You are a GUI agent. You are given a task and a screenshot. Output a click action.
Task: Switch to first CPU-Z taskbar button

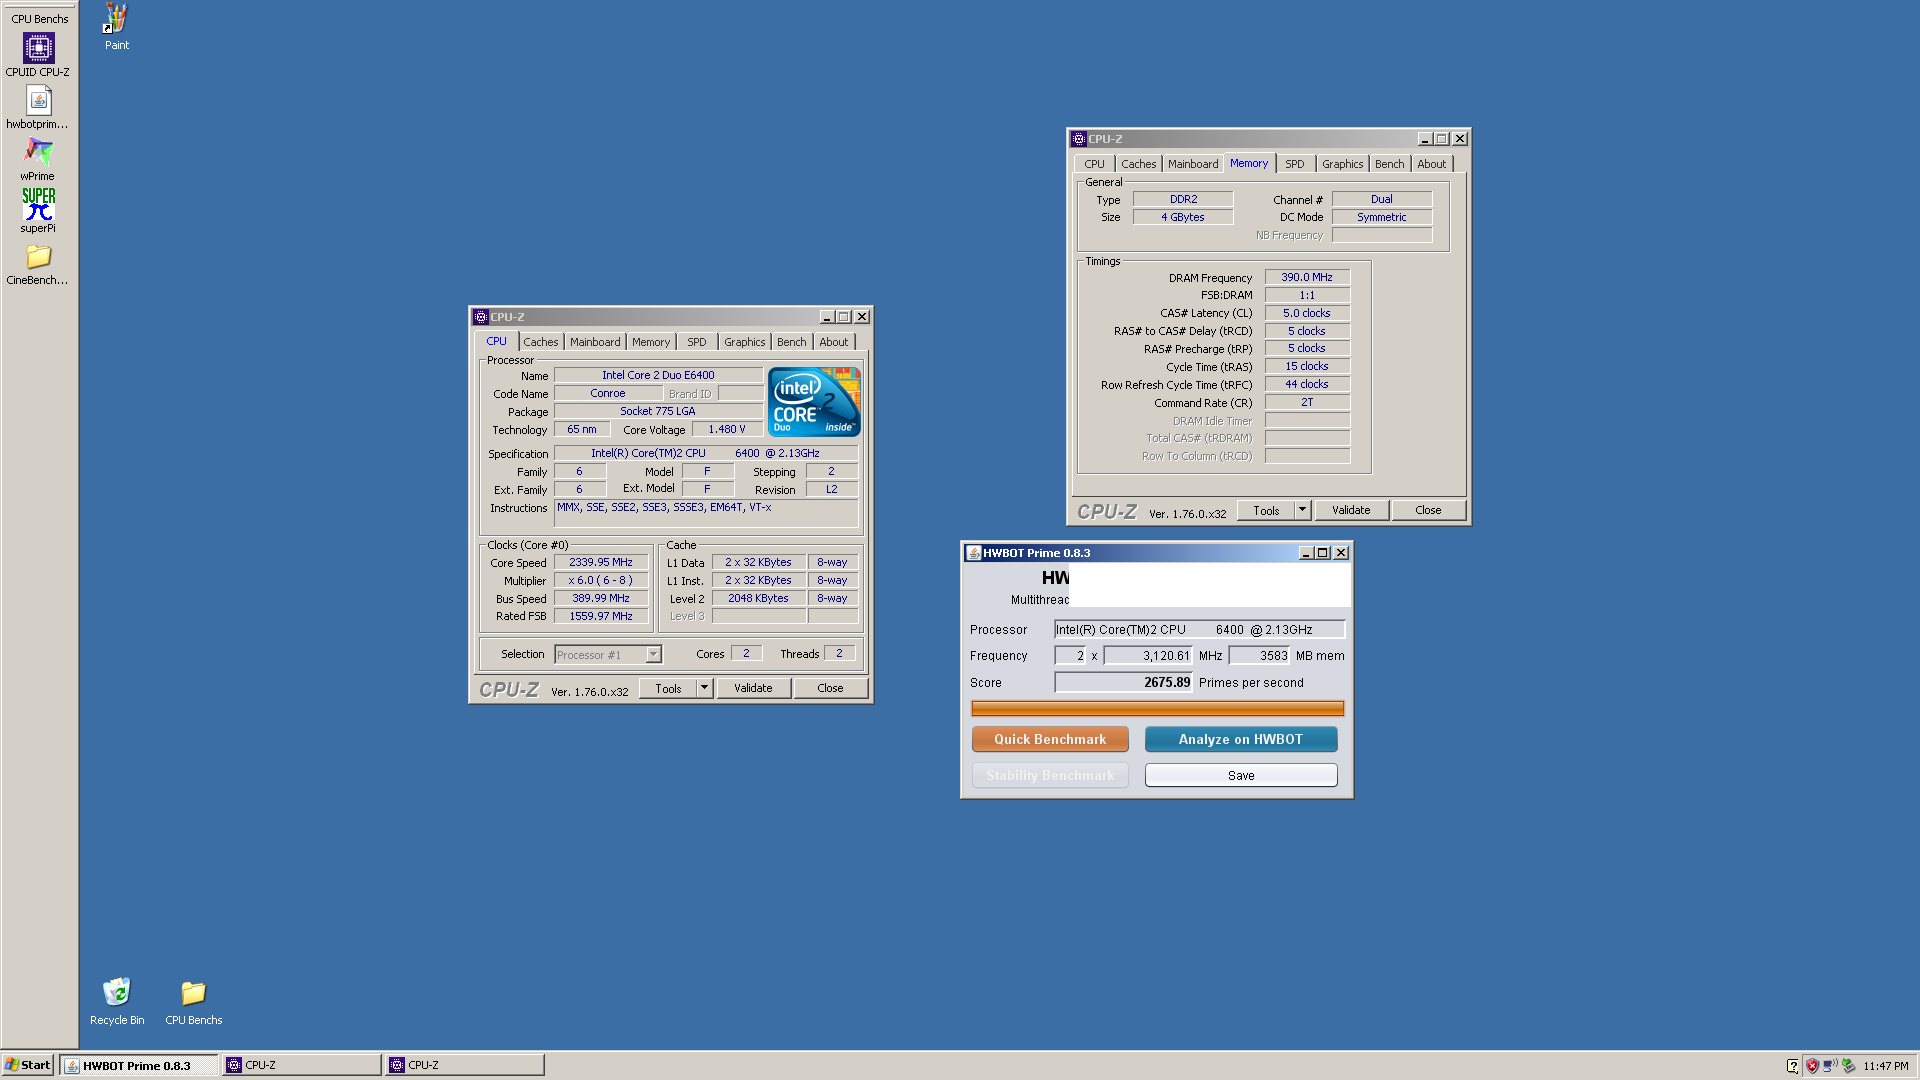(301, 1065)
